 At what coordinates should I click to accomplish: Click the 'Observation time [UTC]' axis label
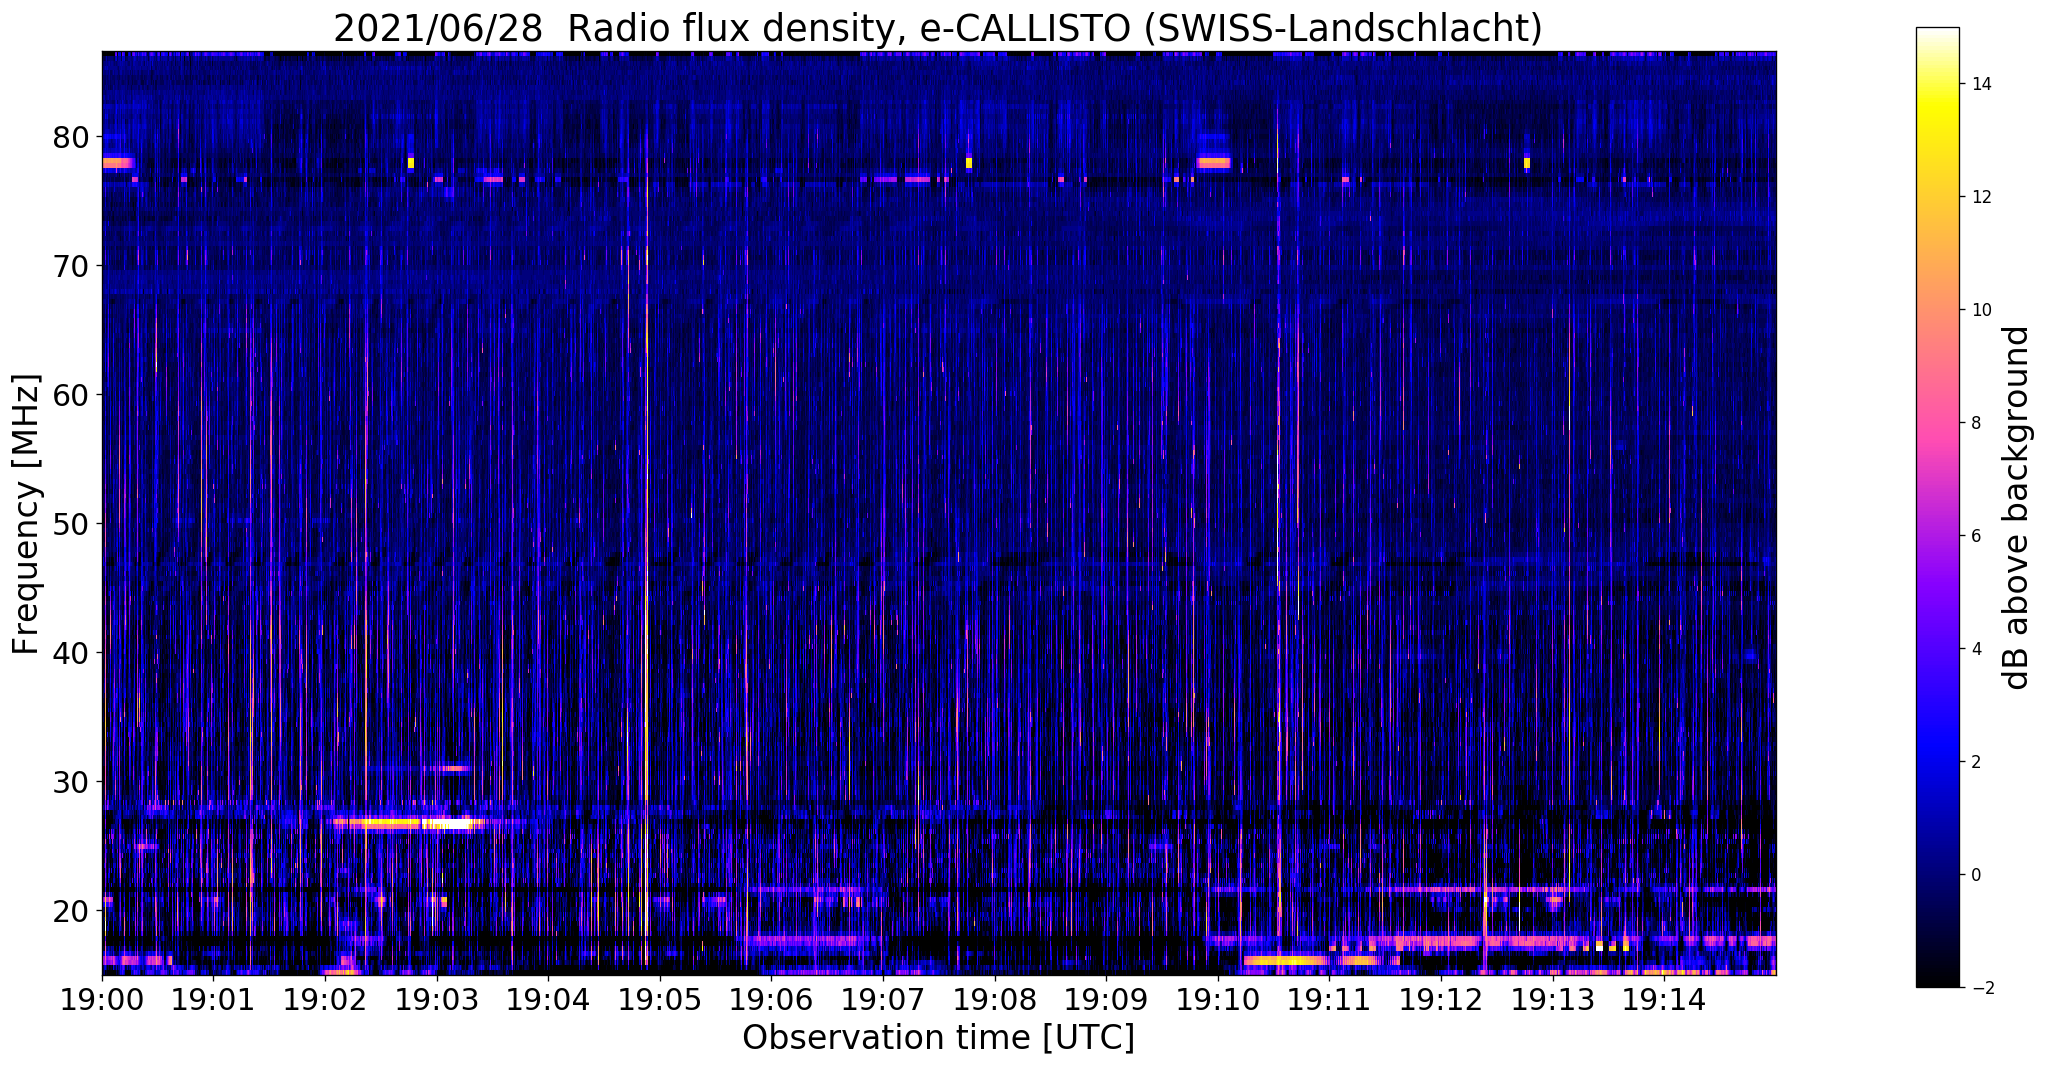click(x=938, y=1038)
